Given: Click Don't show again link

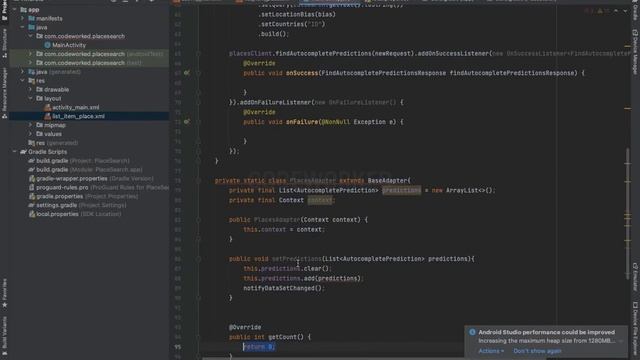Looking at the screenshot, I should tap(537, 351).
